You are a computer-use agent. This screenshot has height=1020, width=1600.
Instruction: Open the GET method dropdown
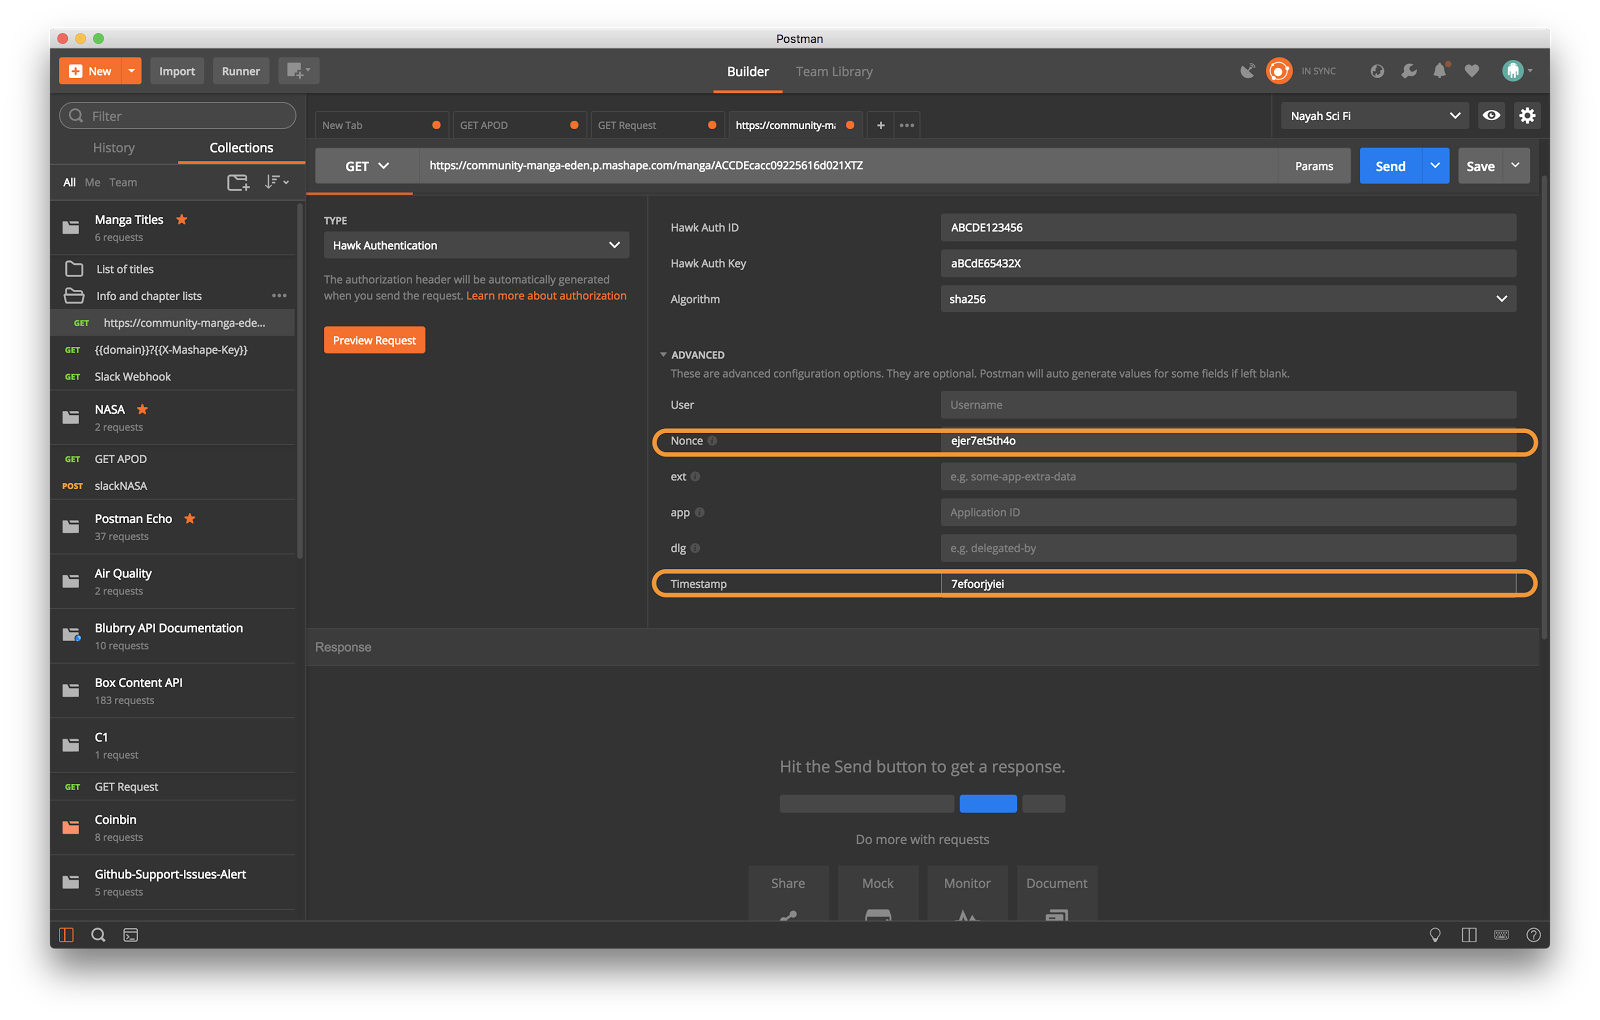pyautogui.click(x=367, y=166)
